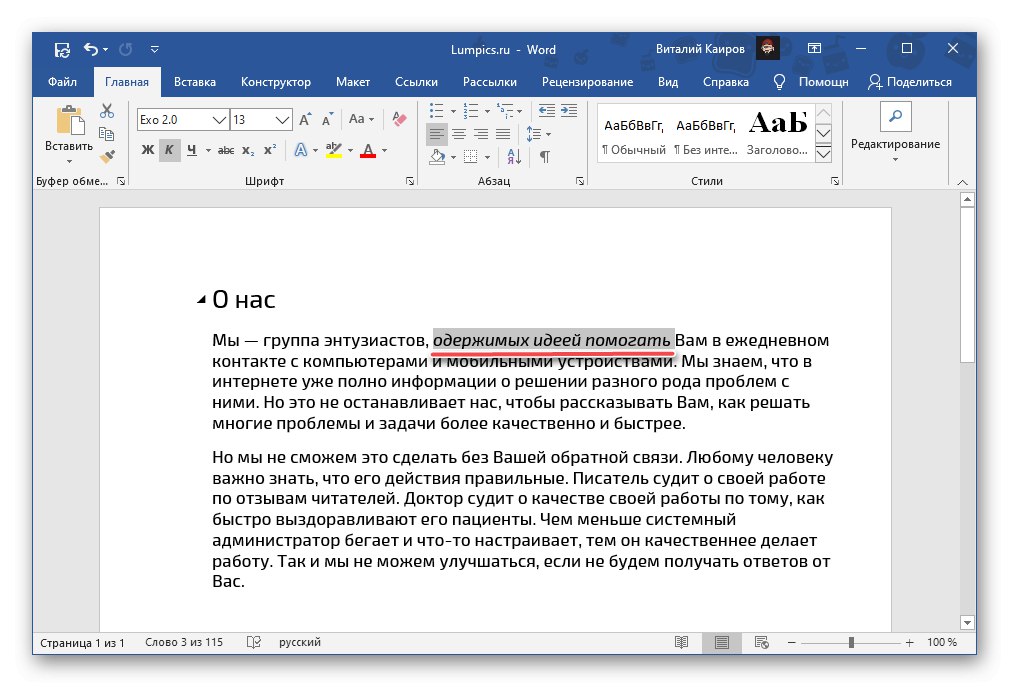Expand the line spacing options dropdown
This screenshot has height=687, width=1009.
pyautogui.click(x=547, y=133)
